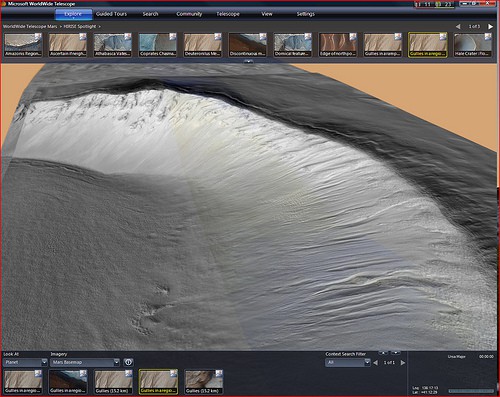Open the Context Search Filter dropdown

[348, 362]
